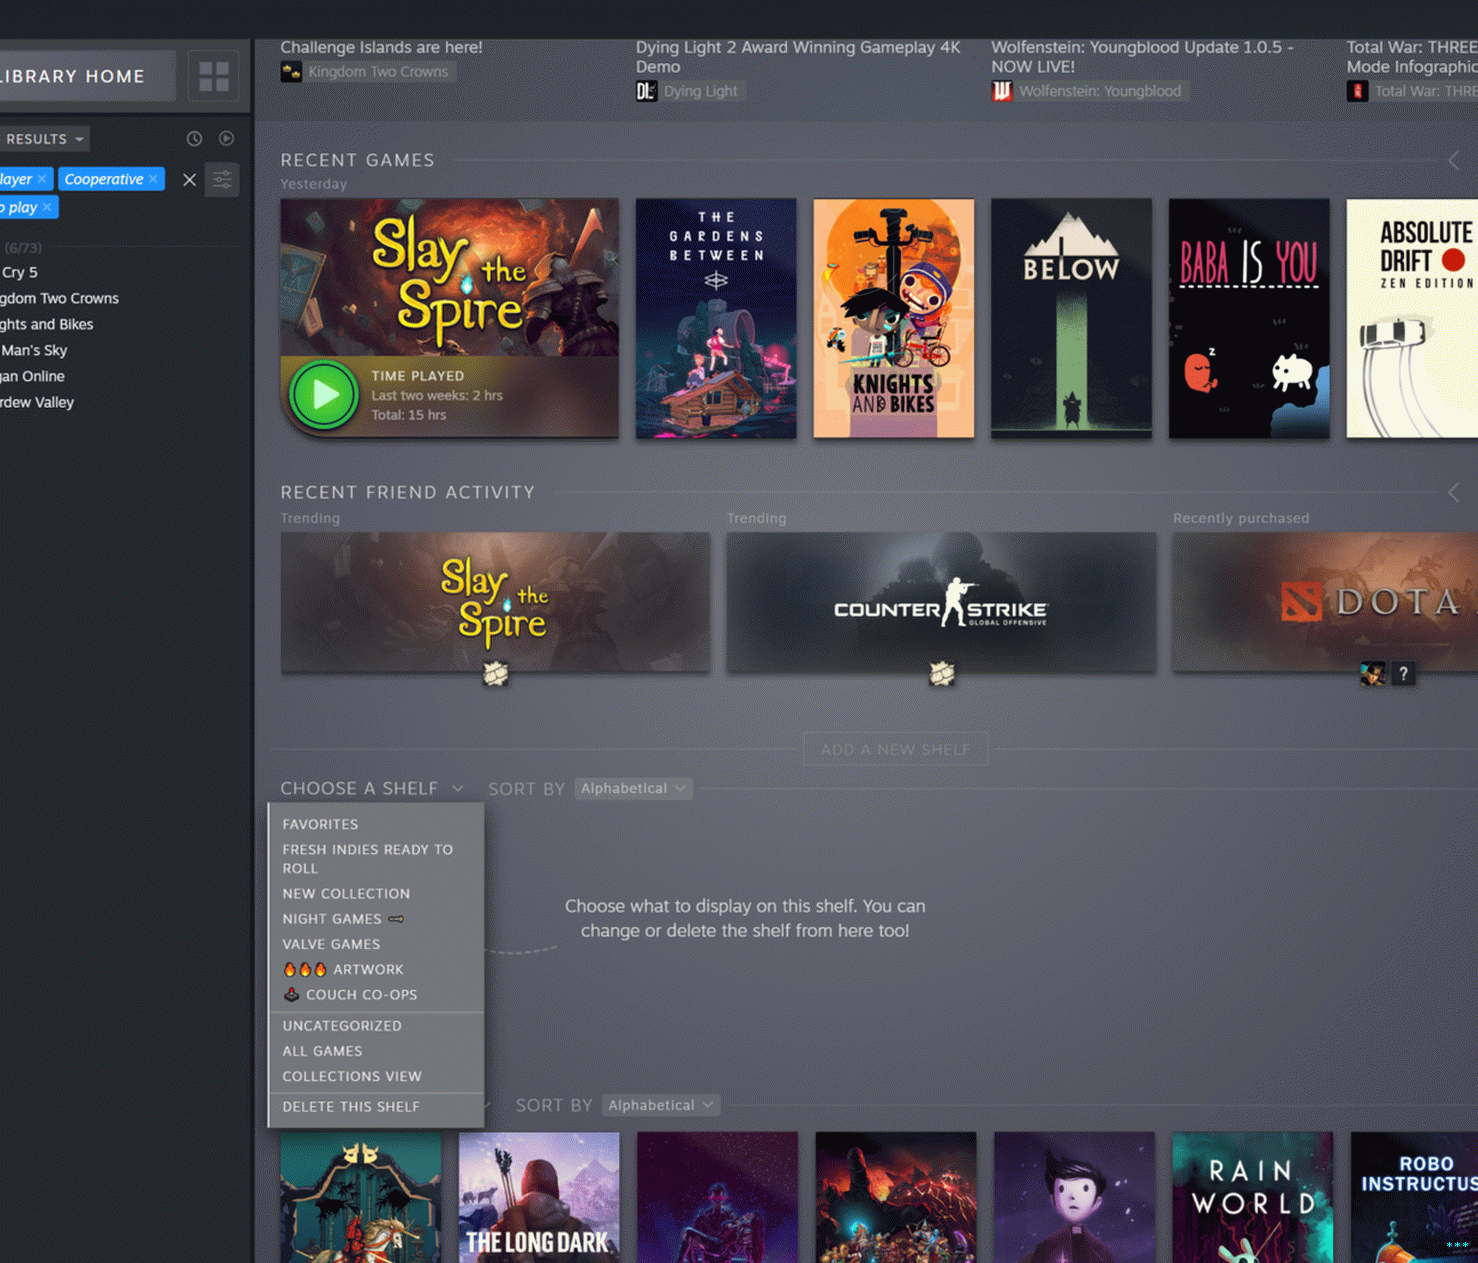Select Delete This Shelf option

(x=351, y=1107)
